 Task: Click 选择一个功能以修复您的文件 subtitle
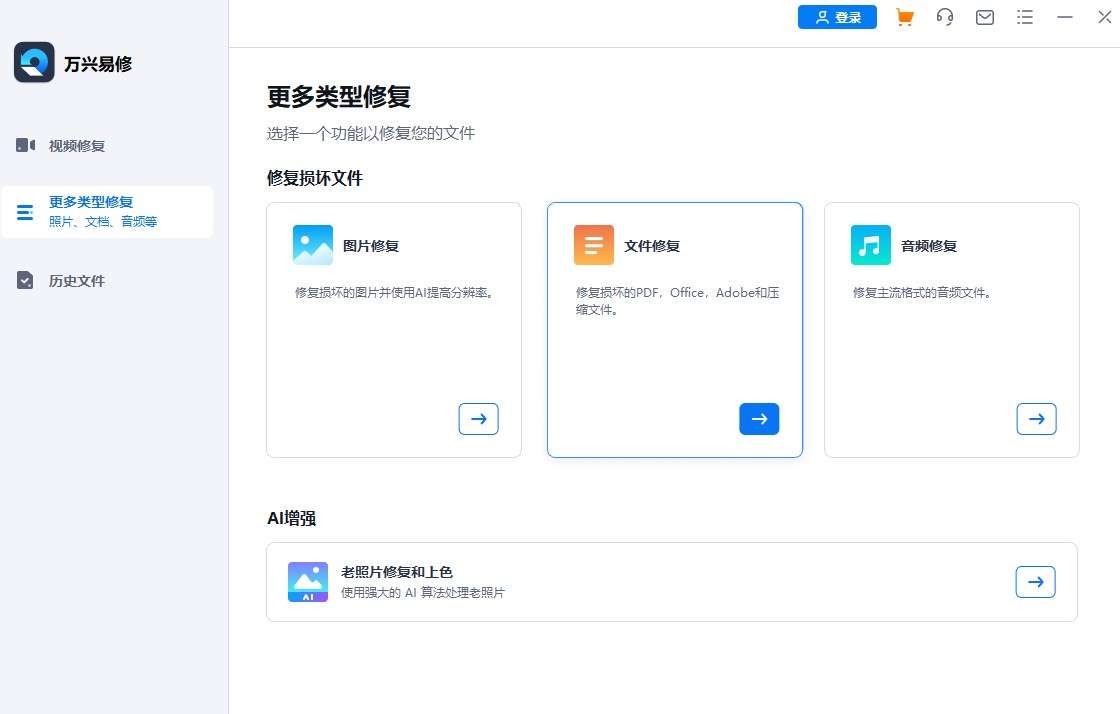pos(371,134)
